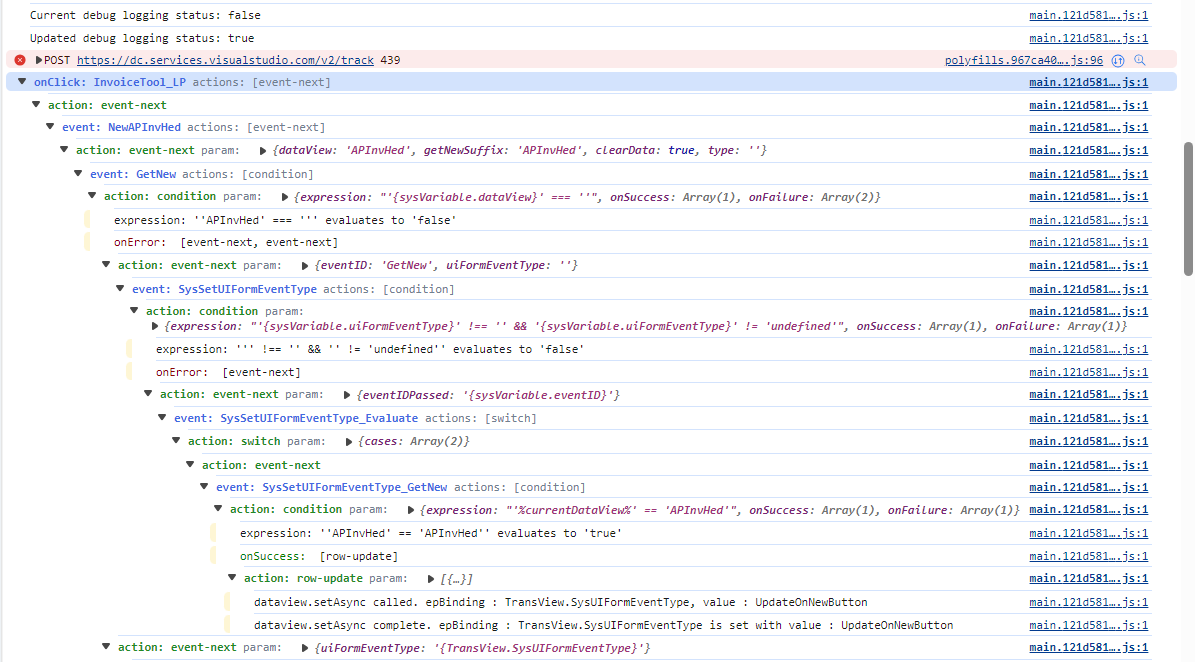
Task: Expand the [{…}] array of row-update
Action: point(431,579)
